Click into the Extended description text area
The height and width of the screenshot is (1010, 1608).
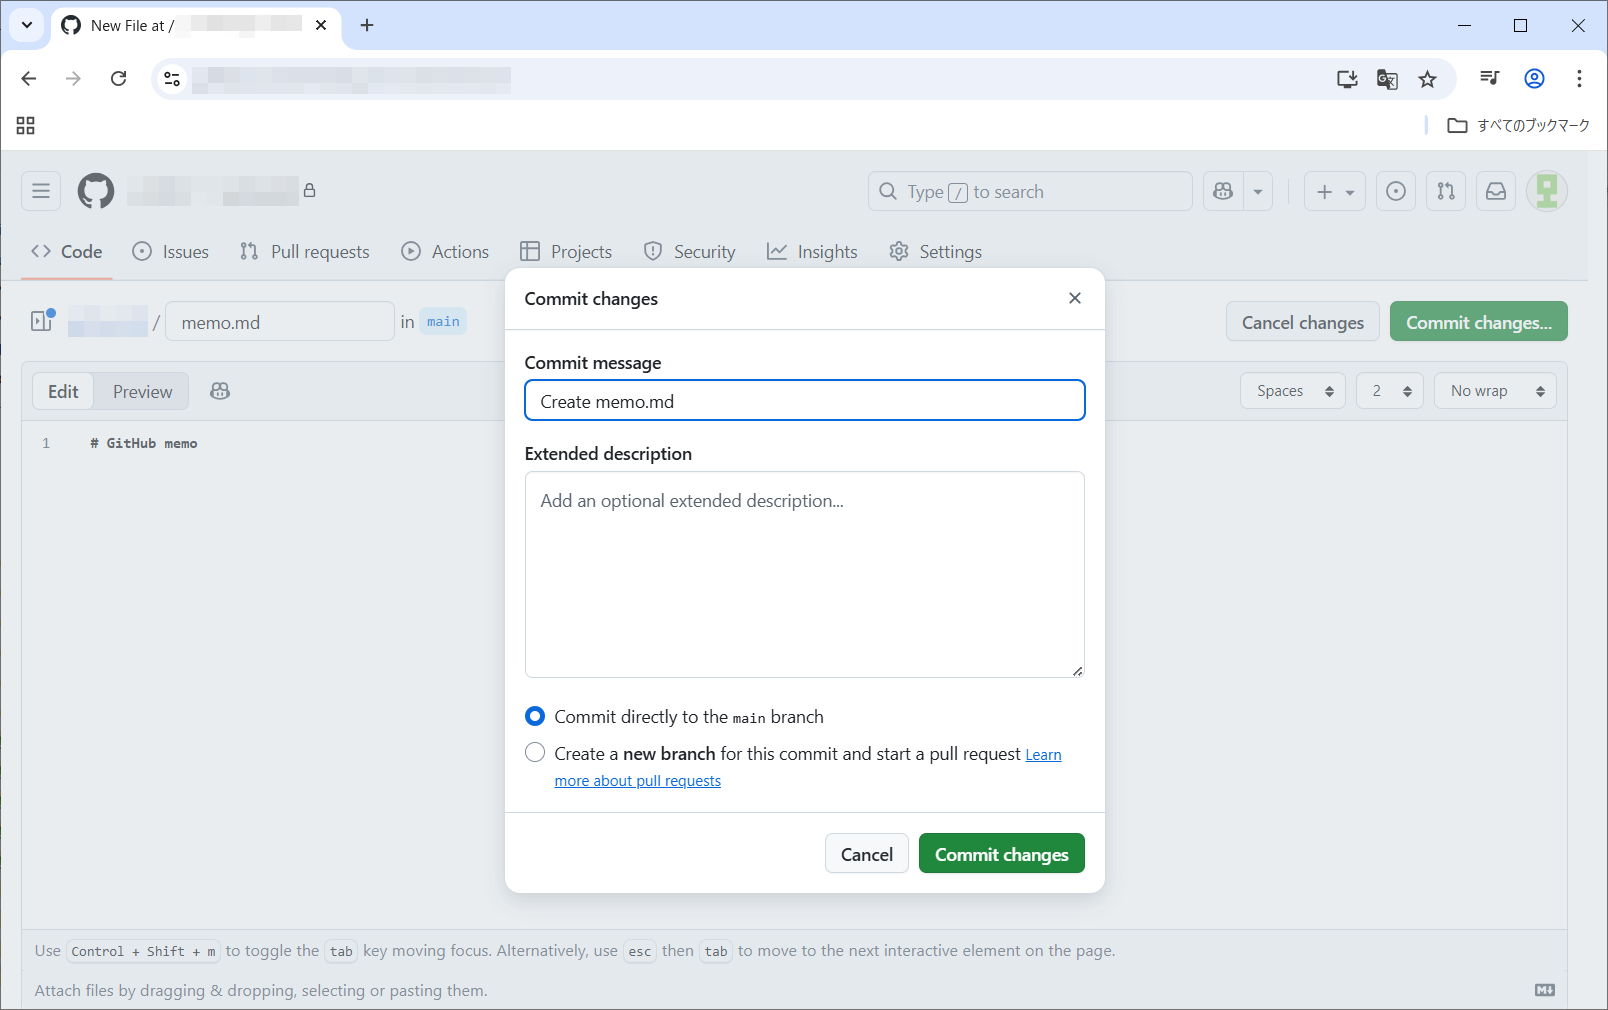pos(804,575)
